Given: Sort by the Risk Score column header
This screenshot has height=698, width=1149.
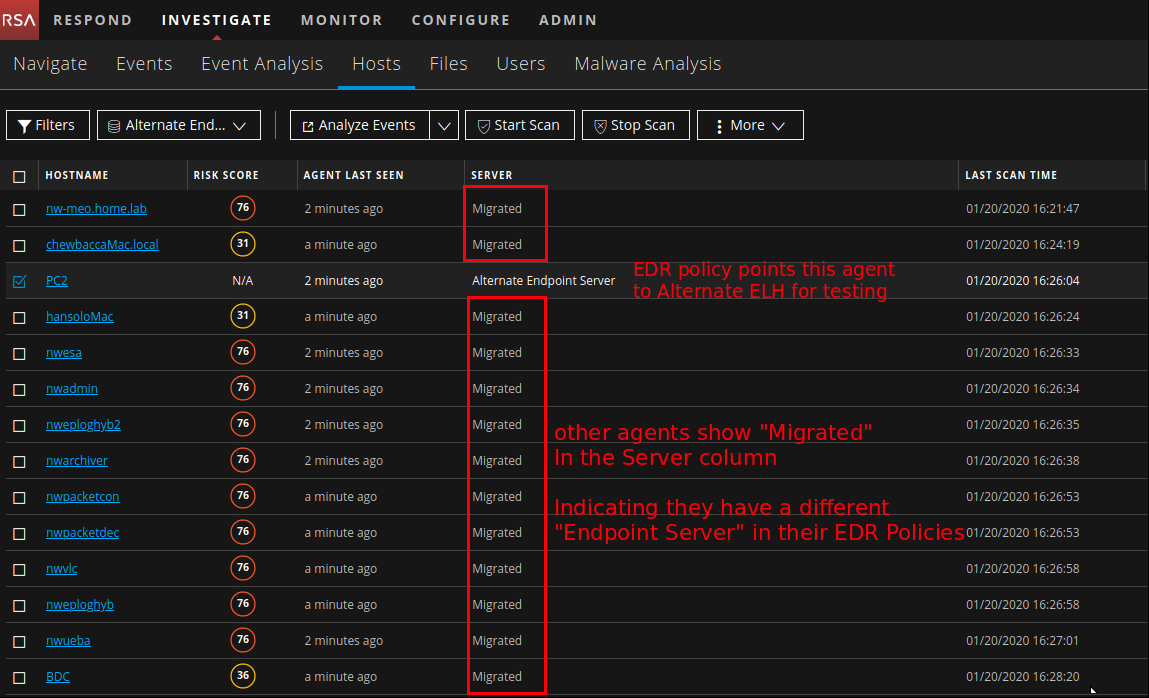Looking at the screenshot, I should pos(226,175).
